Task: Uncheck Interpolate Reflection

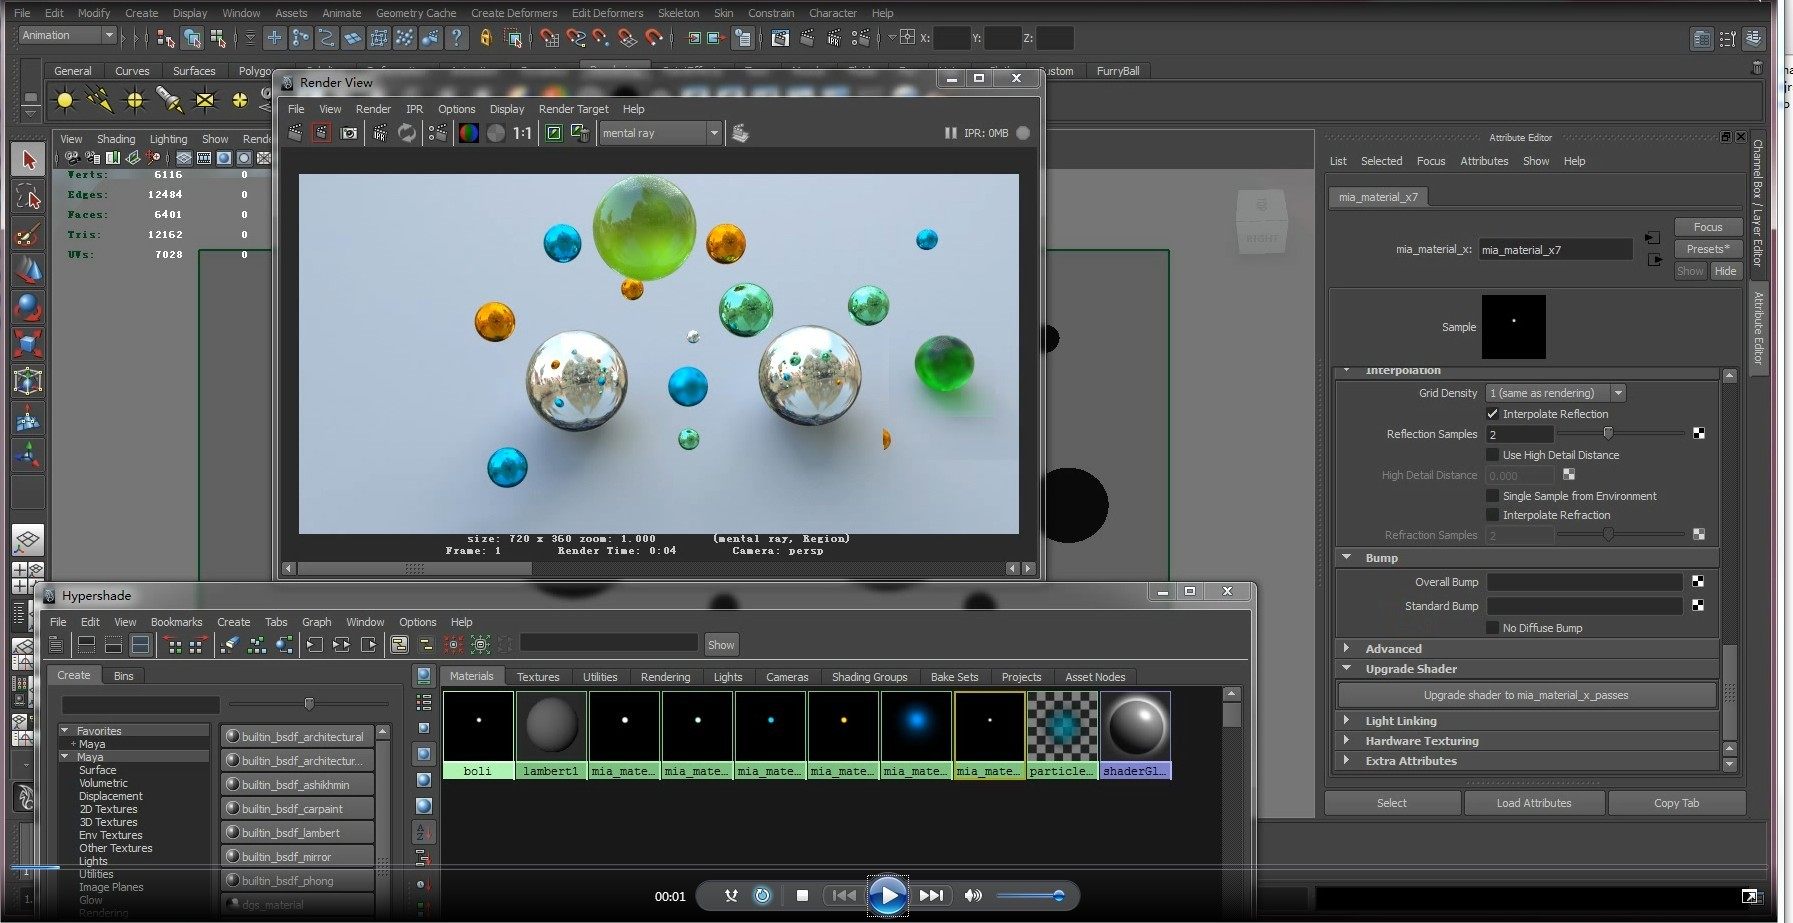Action: 1492,413
